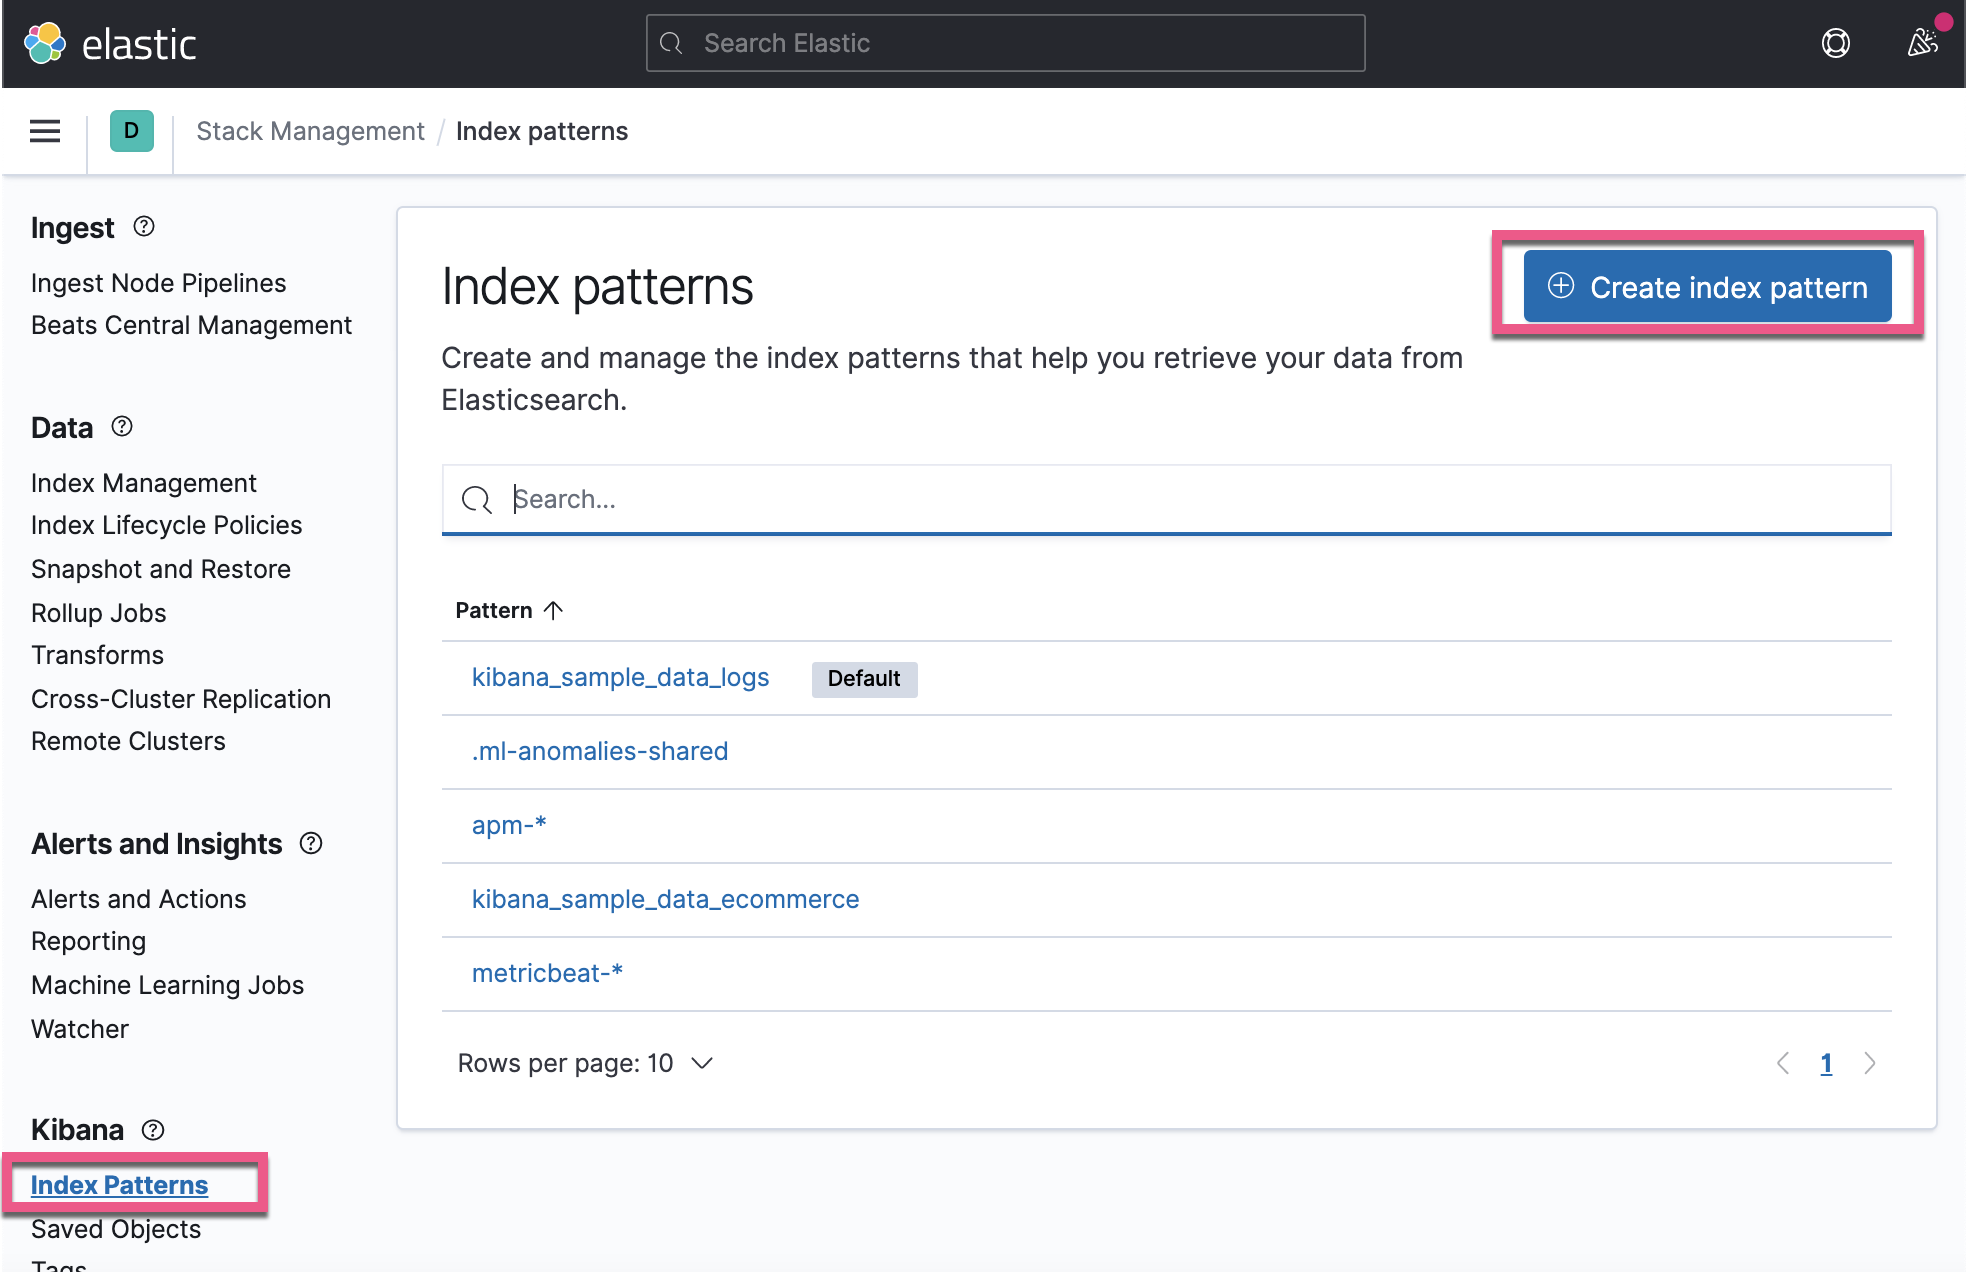Image resolution: width=1966 pixels, height=1272 pixels.
Task: Open the metricbeat-* index pattern
Action: click(547, 973)
